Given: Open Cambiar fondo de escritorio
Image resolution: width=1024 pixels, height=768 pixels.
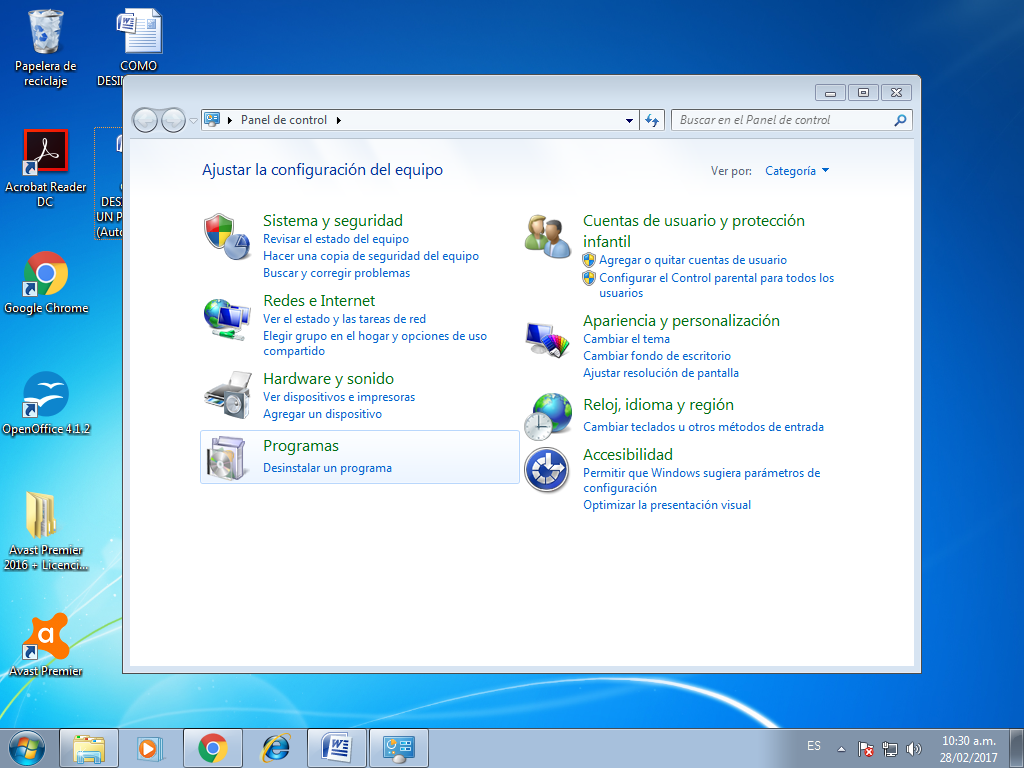Looking at the screenshot, I should point(657,356).
